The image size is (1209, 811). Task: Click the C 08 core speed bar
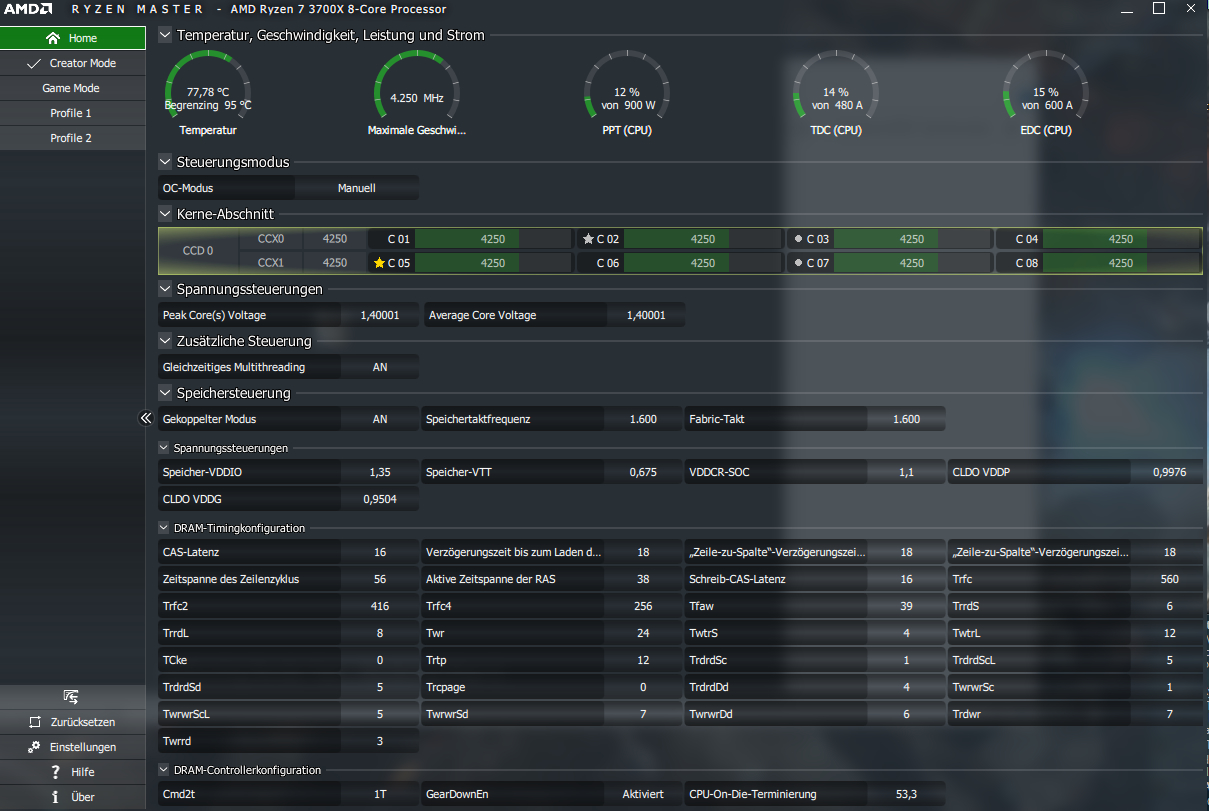(x=1121, y=263)
